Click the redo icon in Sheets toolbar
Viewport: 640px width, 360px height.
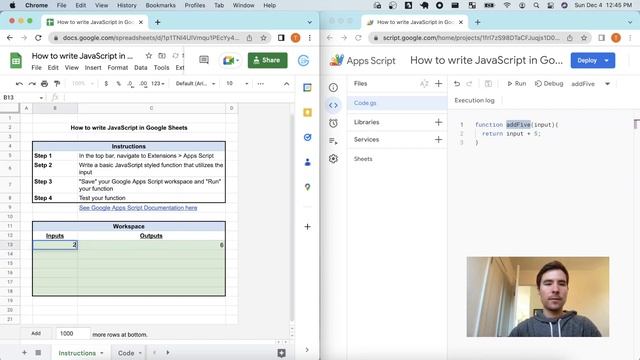32,84
